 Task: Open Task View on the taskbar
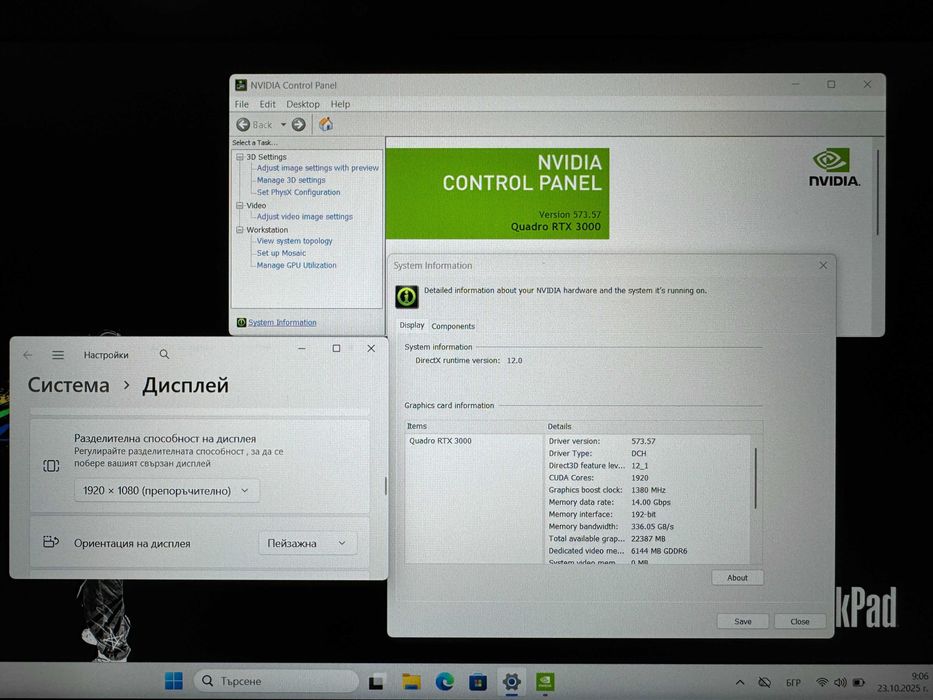[x=376, y=682]
